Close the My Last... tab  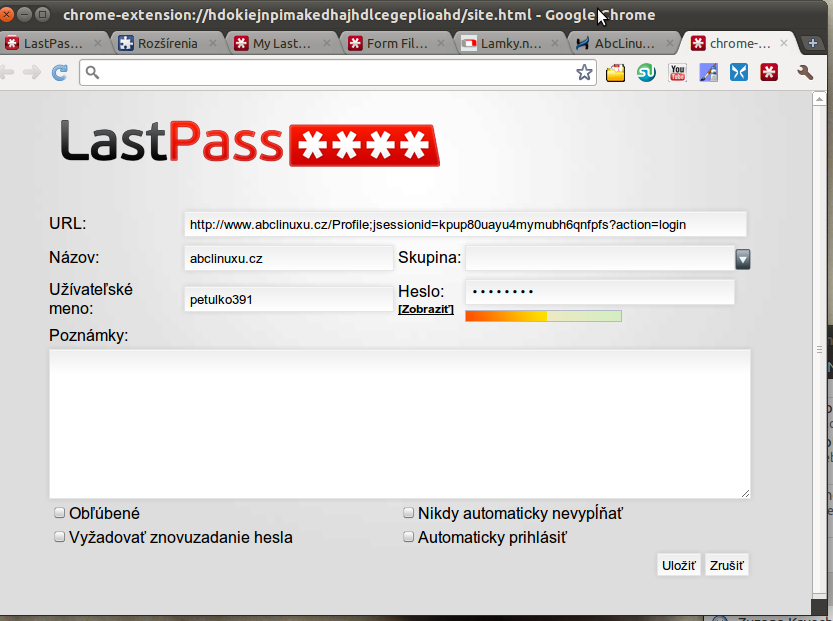tap(327, 43)
